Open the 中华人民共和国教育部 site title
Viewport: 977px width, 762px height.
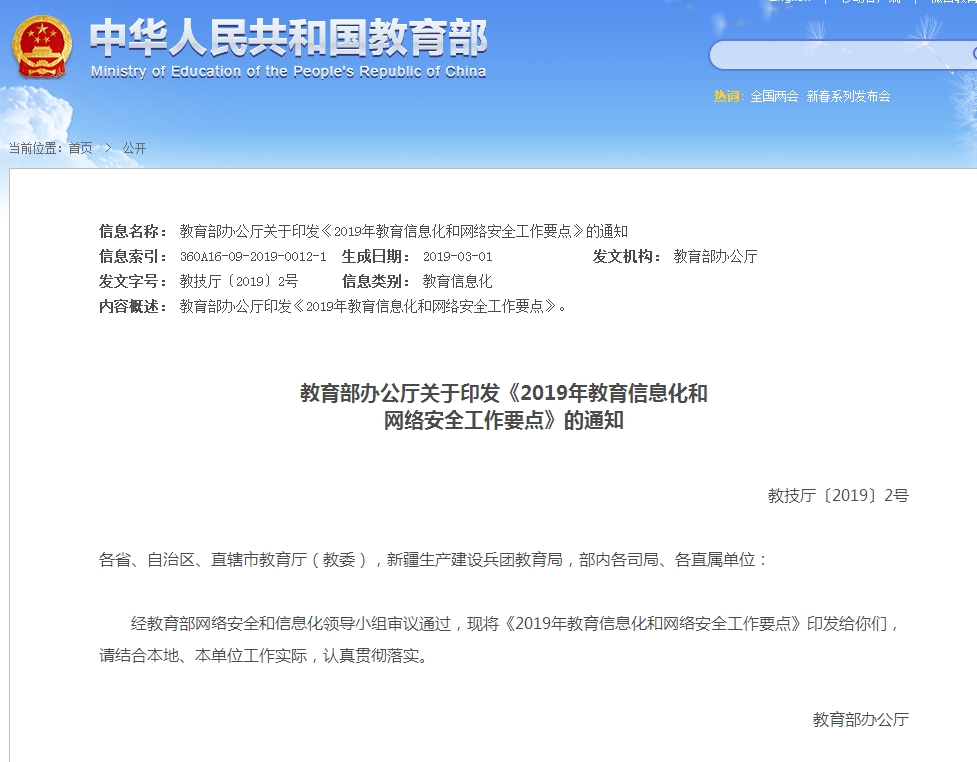[x=288, y=38]
